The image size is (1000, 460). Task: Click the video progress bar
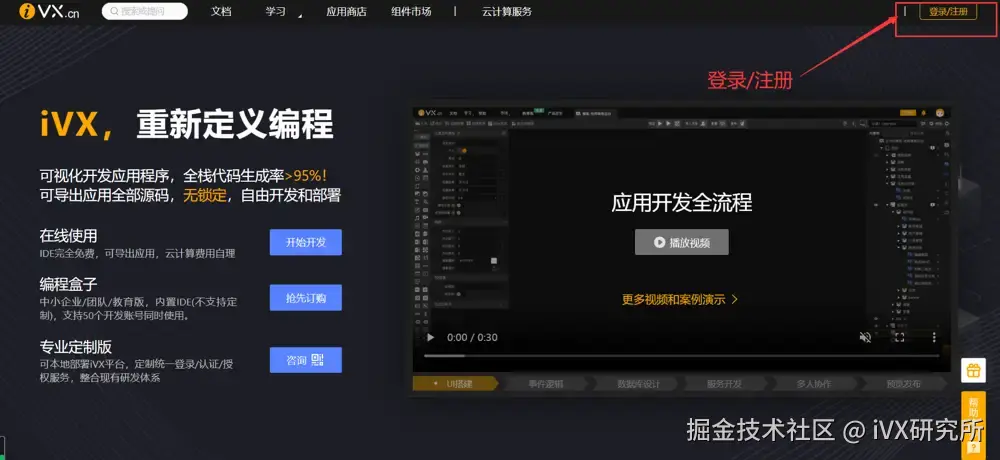pos(681,355)
